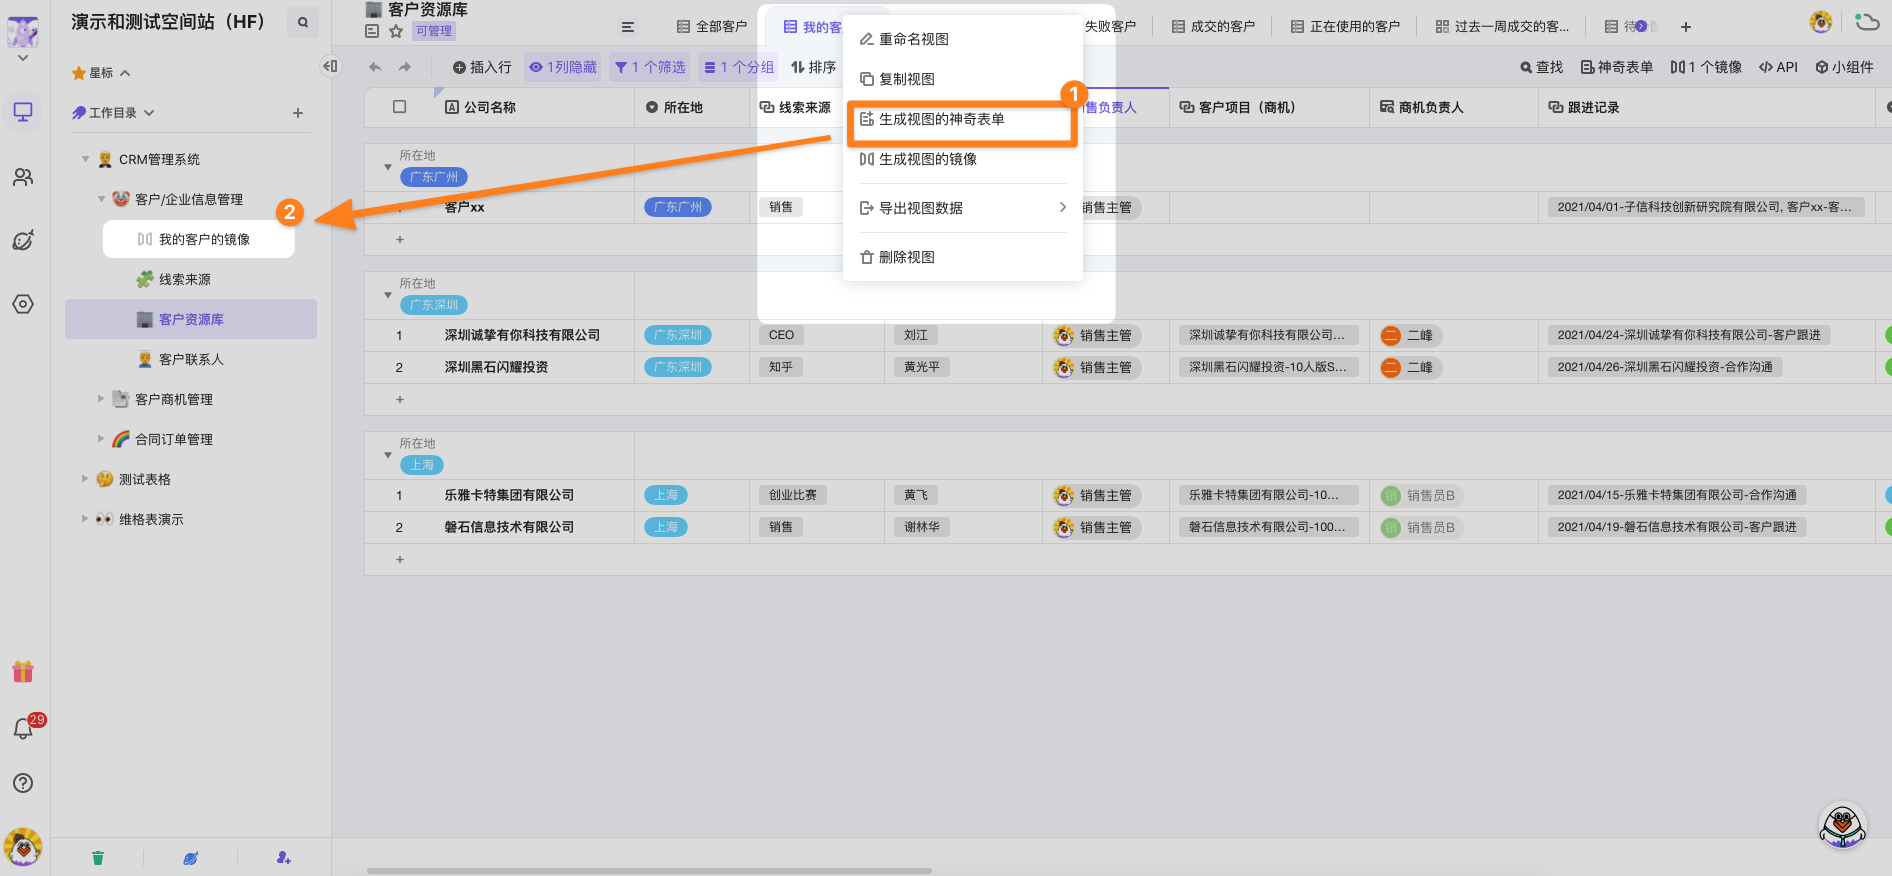Collapse the sidebar panel using the toggle icon

coord(330,66)
